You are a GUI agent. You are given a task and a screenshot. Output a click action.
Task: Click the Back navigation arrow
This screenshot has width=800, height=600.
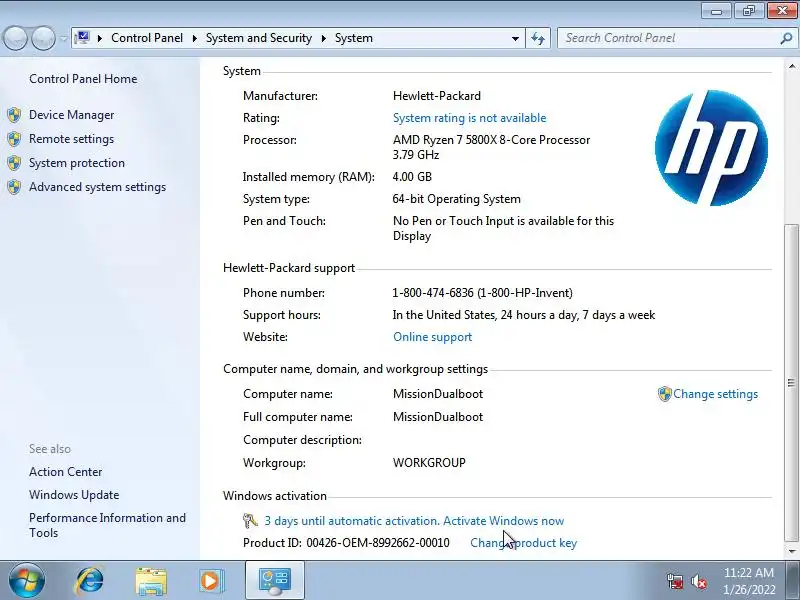click(16, 38)
